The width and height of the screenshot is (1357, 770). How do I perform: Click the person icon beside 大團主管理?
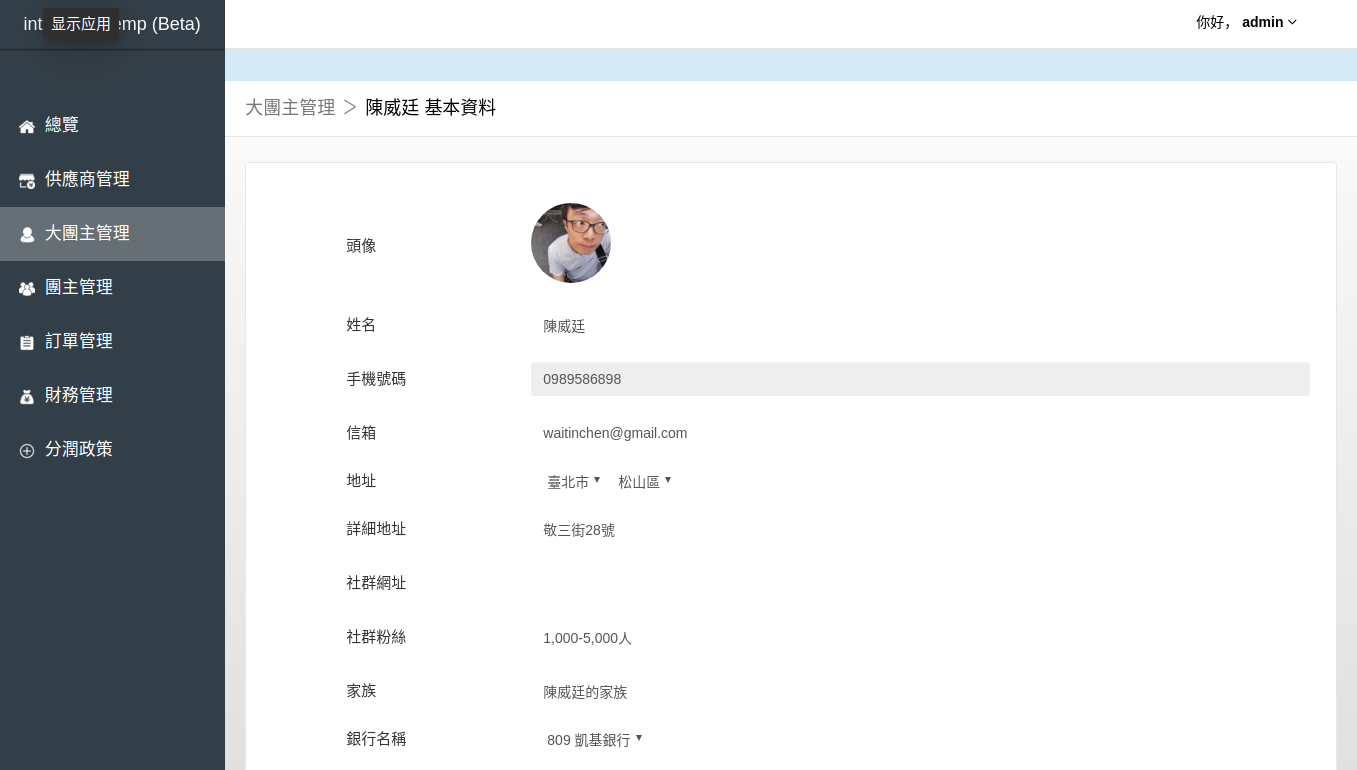point(27,234)
